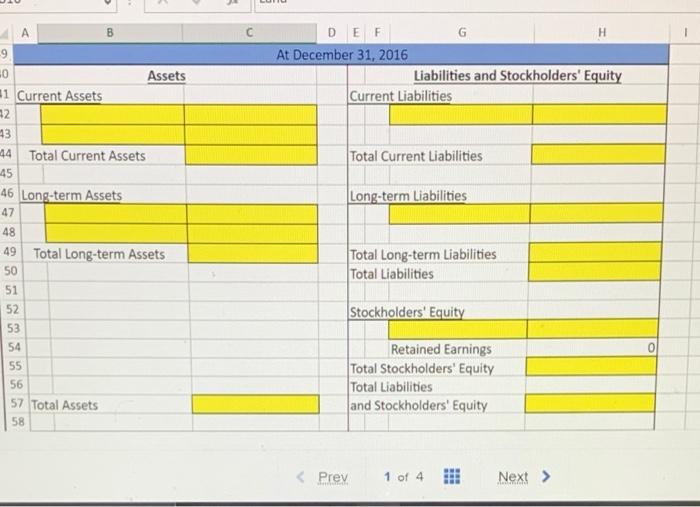Select the 'Stockholders' Equity' section label
This screenshot has height=507, width=700.
(x=407, y=312)
